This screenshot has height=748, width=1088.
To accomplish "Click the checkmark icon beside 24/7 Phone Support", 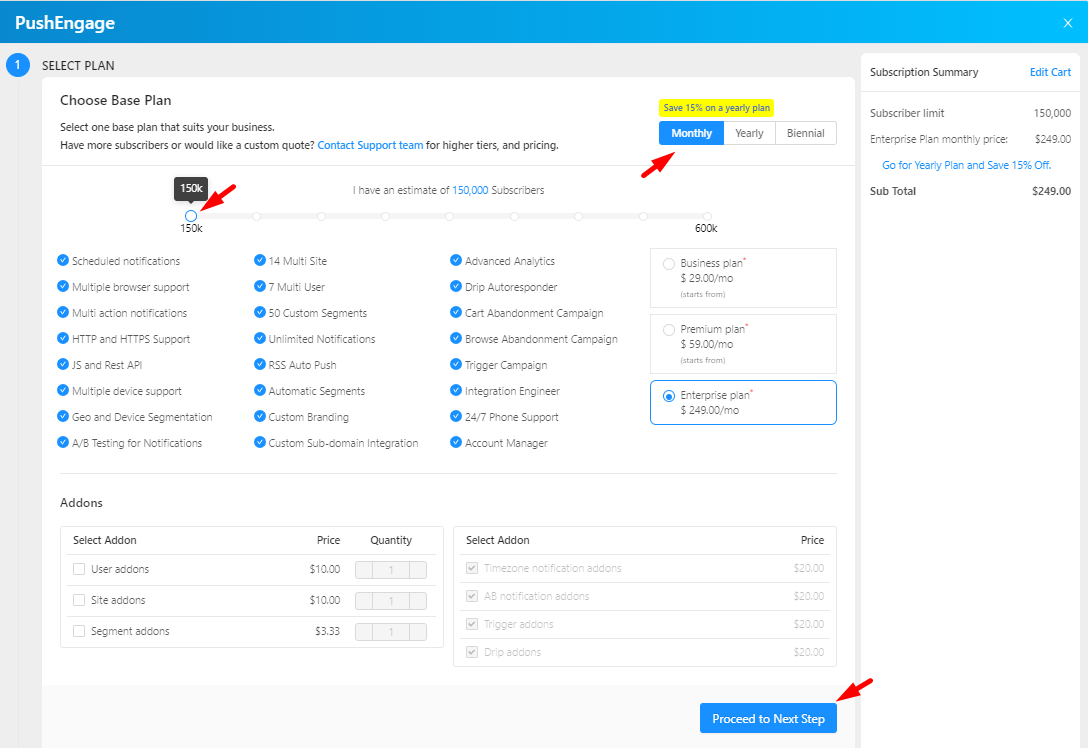I will tap(456, 416).
